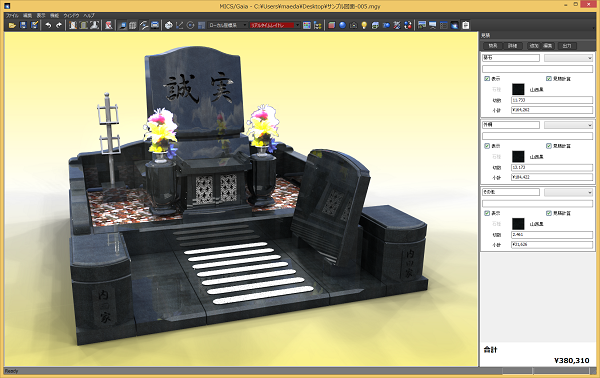The width and height of the screenshot is (600, 378).
Task: Click black stone color swatch in second section
Action: [x=518, y=156]
